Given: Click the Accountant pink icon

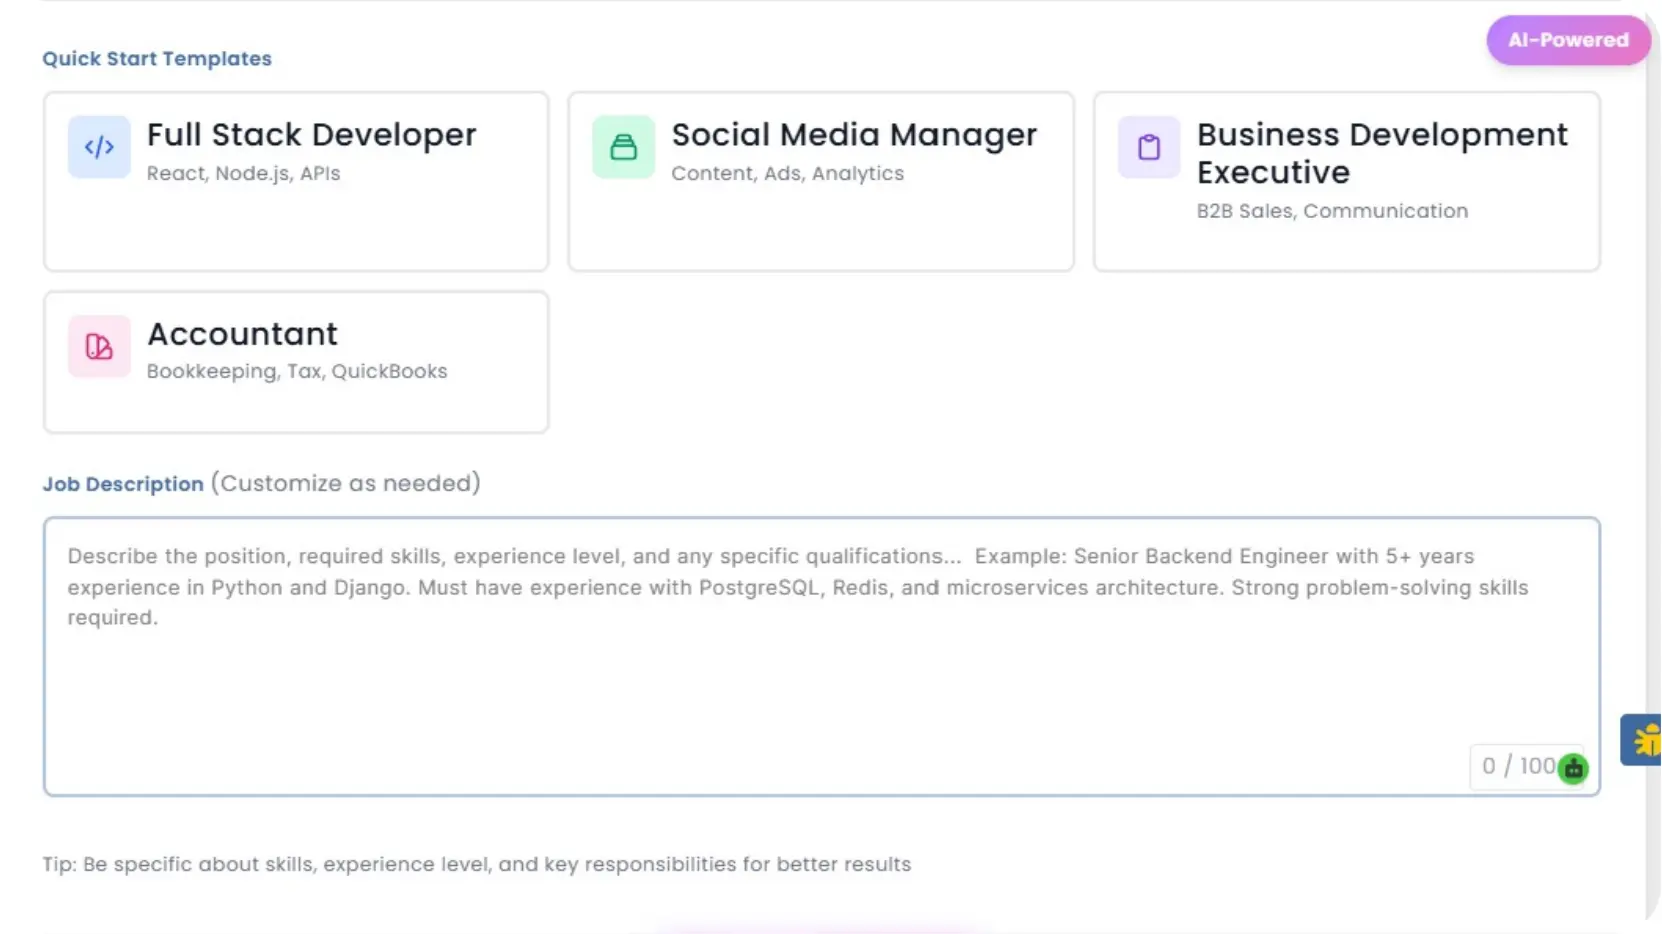Looking at the screenshot, I should pos(99,346).
